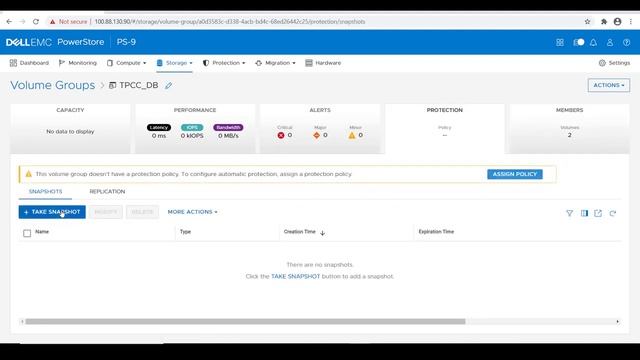Go back with the browser back arrow
This screenshot has width=640, height=360.
pos(9,22)
